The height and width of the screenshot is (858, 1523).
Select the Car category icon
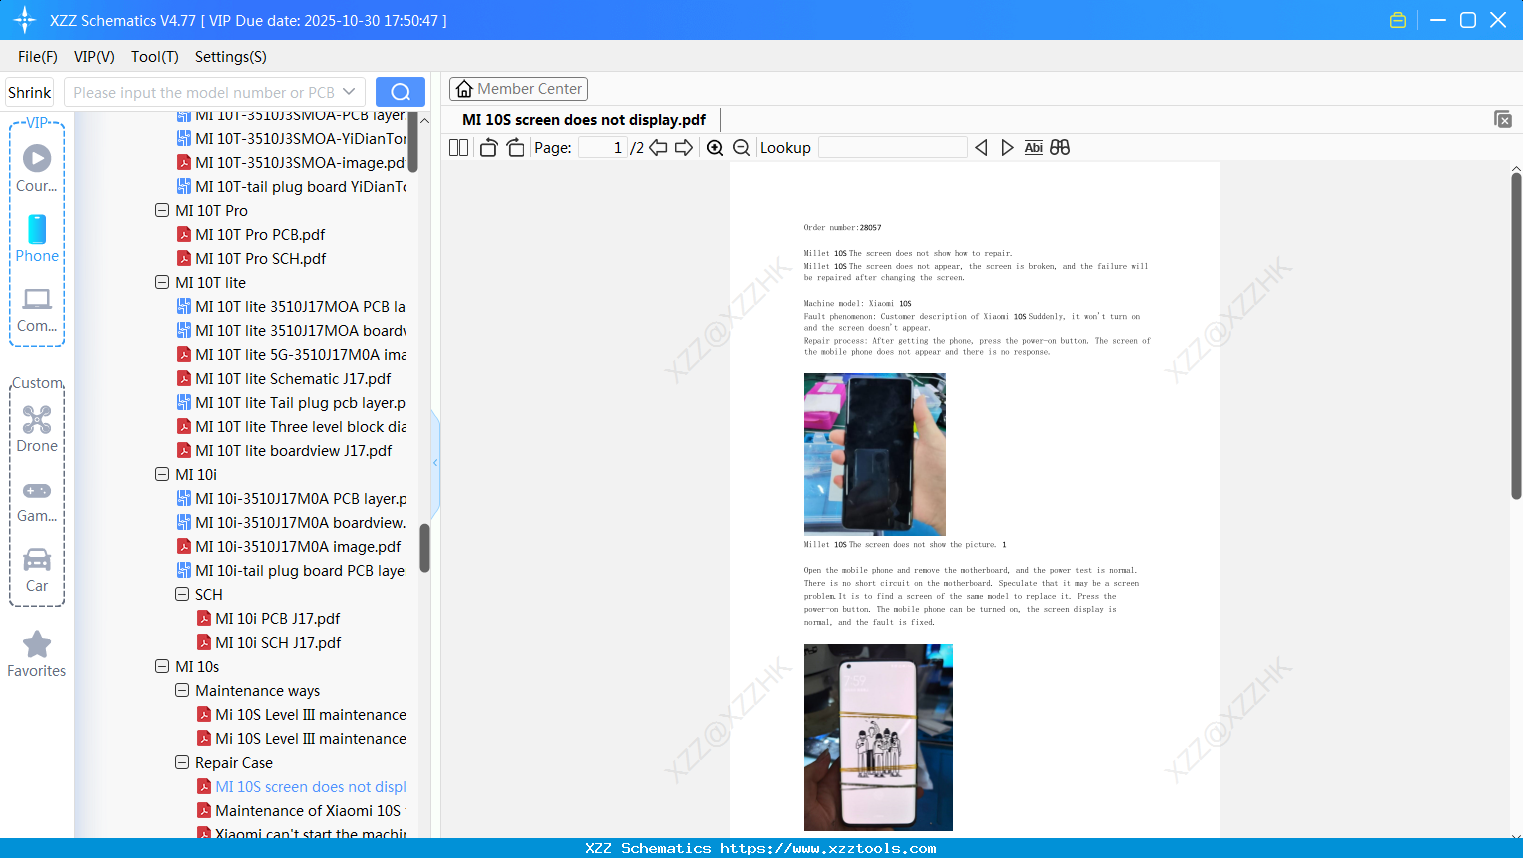[37, 569]
